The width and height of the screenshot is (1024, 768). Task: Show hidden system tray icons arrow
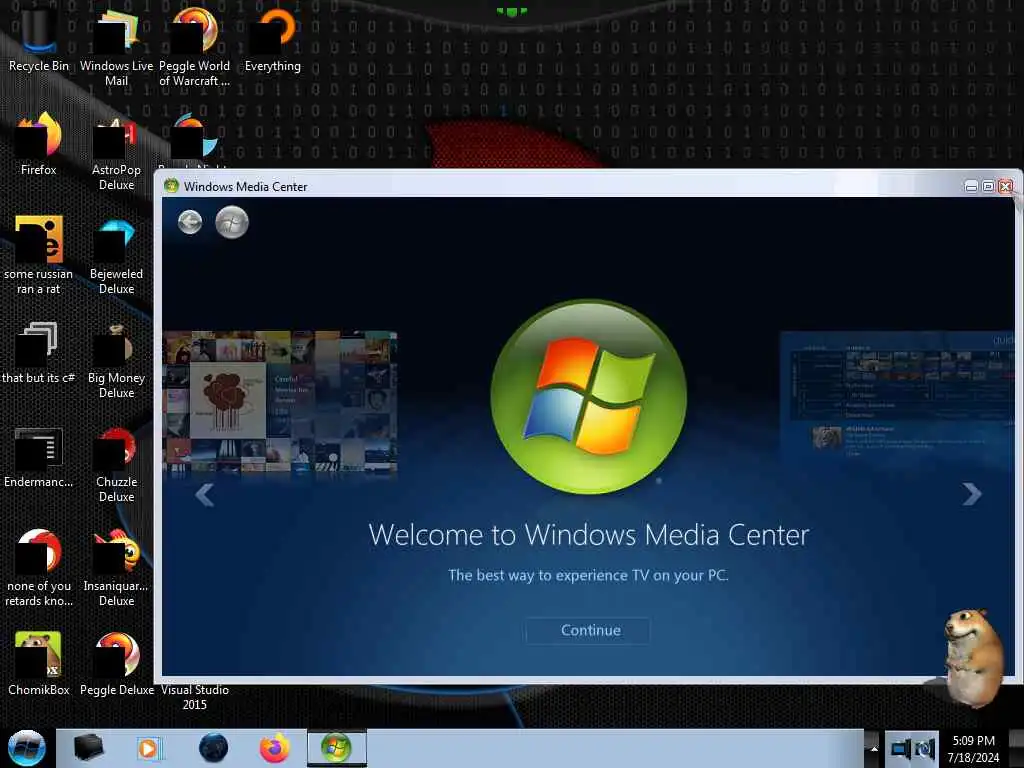[x=874, y=748]
